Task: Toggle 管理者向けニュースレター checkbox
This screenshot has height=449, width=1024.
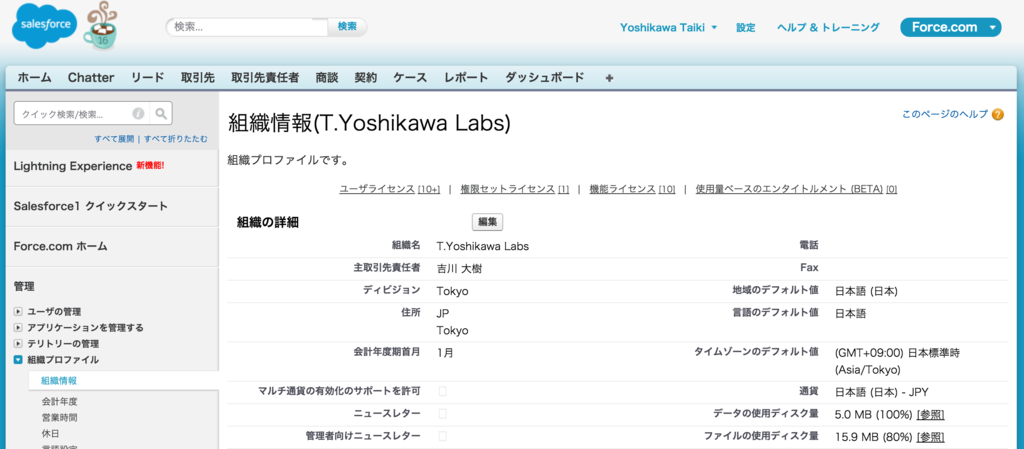Action: click(x=443, y=436)
